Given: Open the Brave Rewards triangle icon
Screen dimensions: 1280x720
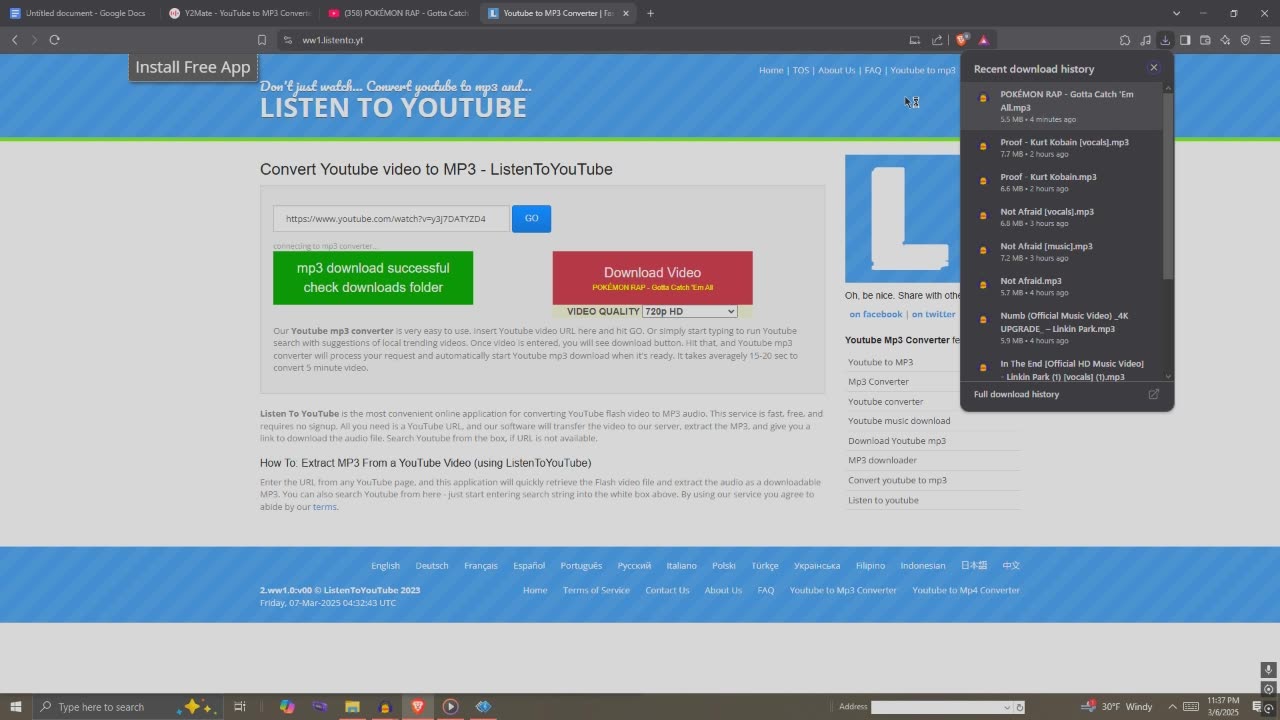Looking at the screenshot, I should point(984,40).
